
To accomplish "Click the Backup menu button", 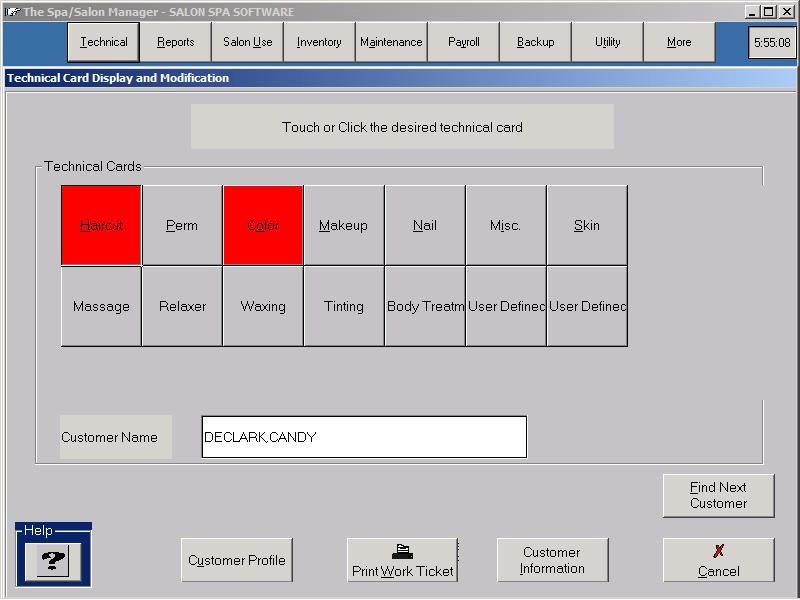I will [535, 43].
